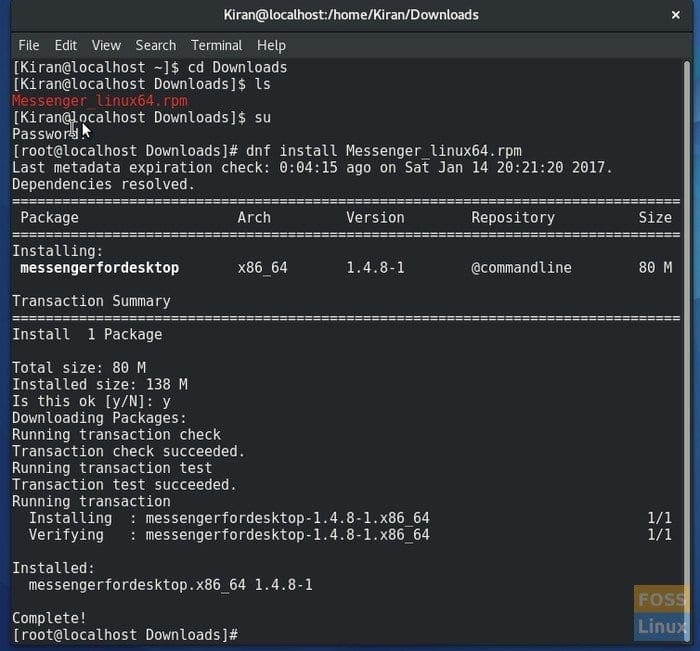Click the 'Size' column header
This screenshot has height=651, width=700.
click(655, 217)
